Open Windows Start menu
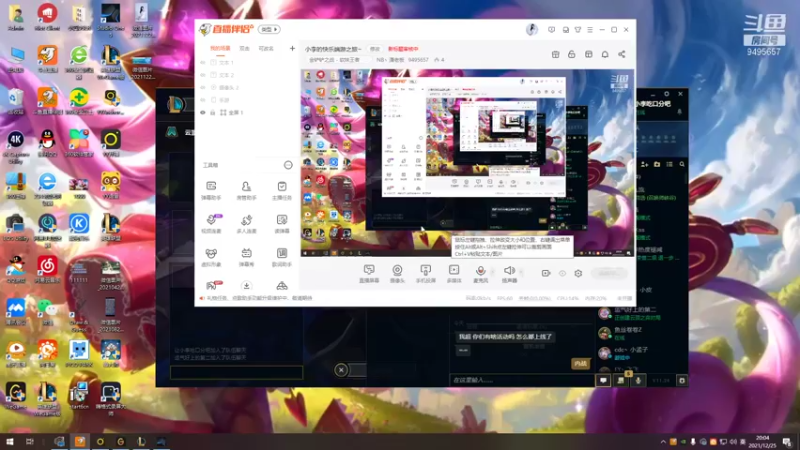Image resolution: width=800 pixels, height=450 pixels. pyautogui.click(x=10, y=441)
